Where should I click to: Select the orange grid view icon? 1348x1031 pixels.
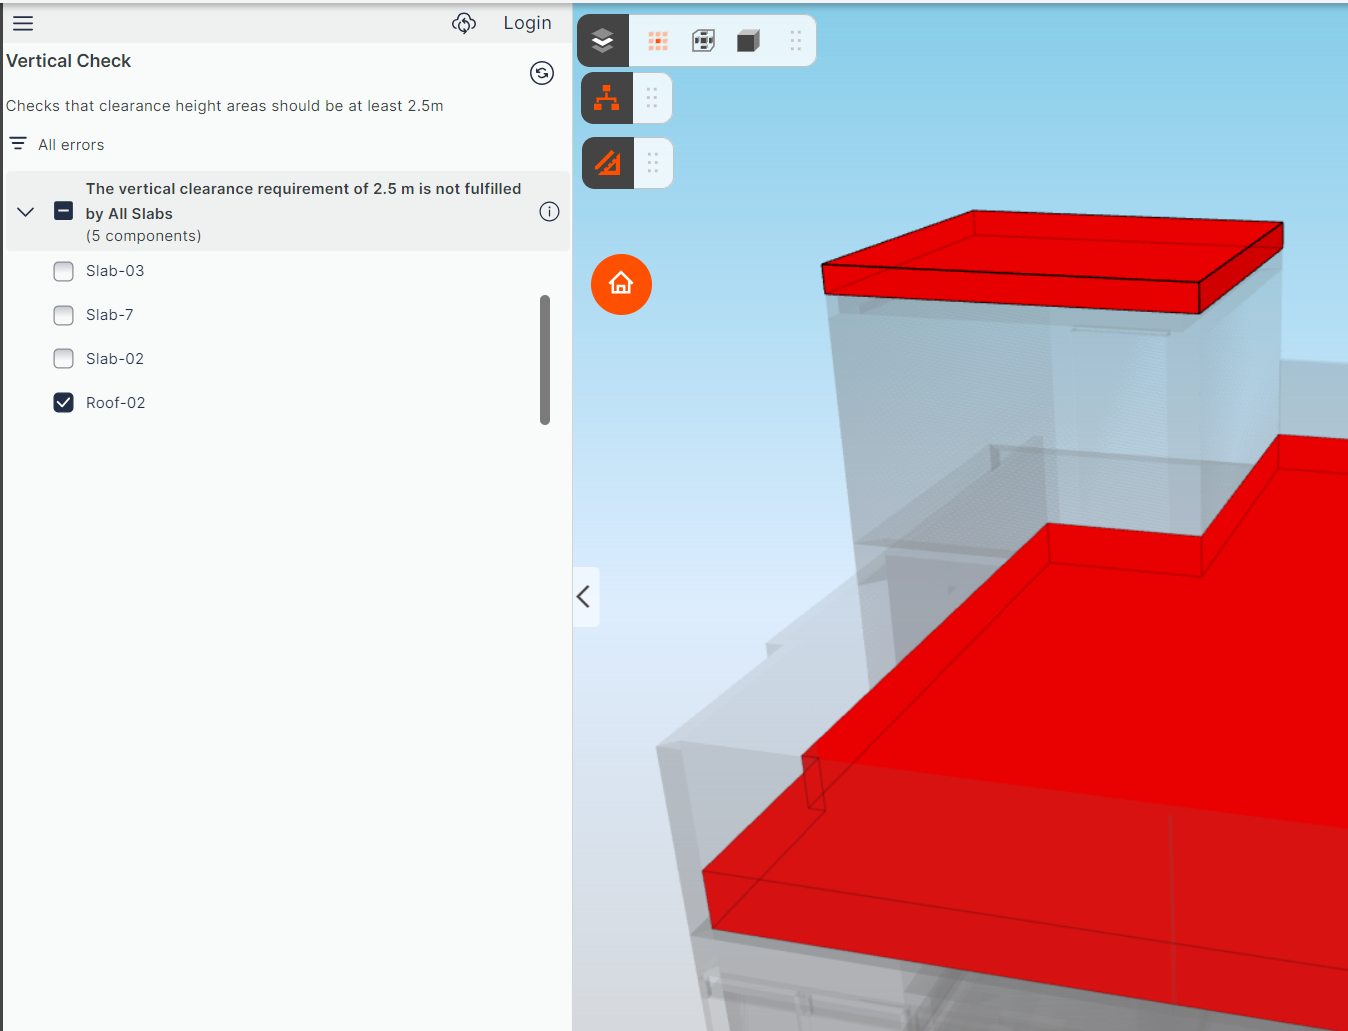[657, 41]
